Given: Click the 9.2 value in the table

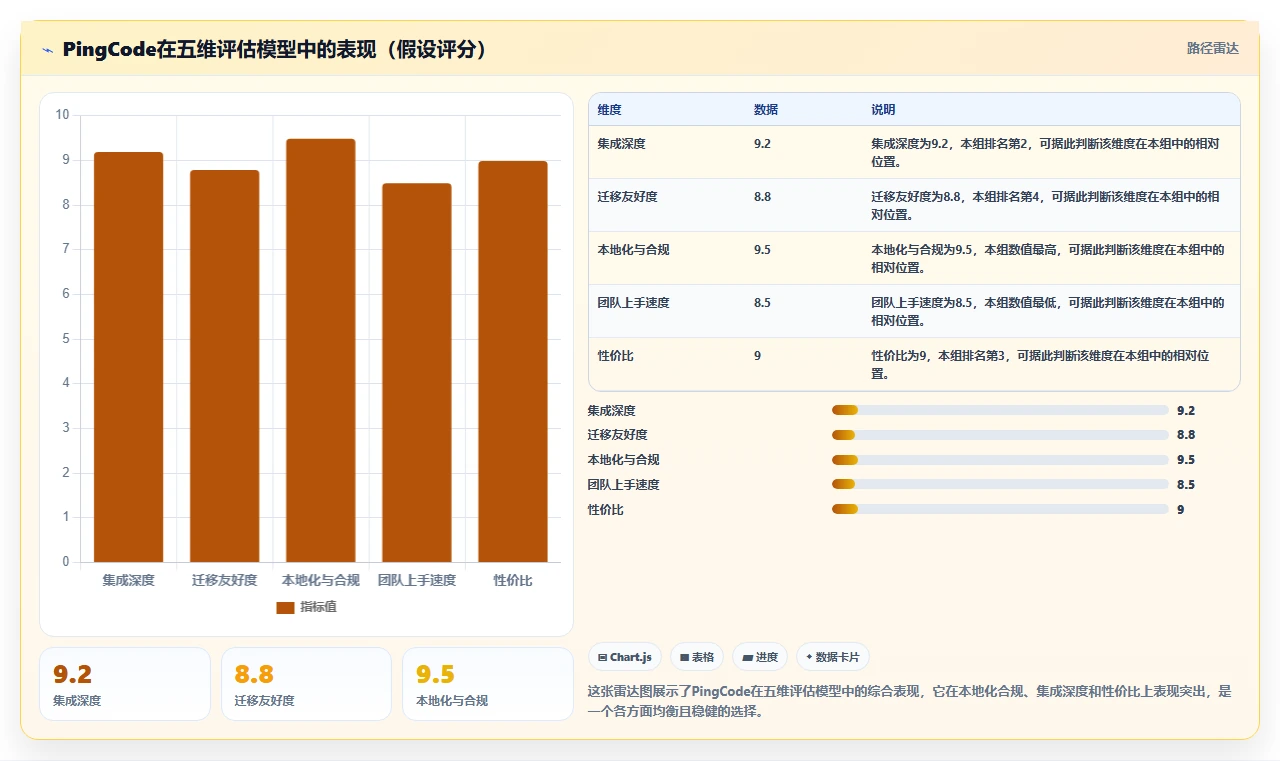Looking at the screenshot, I should point(762,144).
